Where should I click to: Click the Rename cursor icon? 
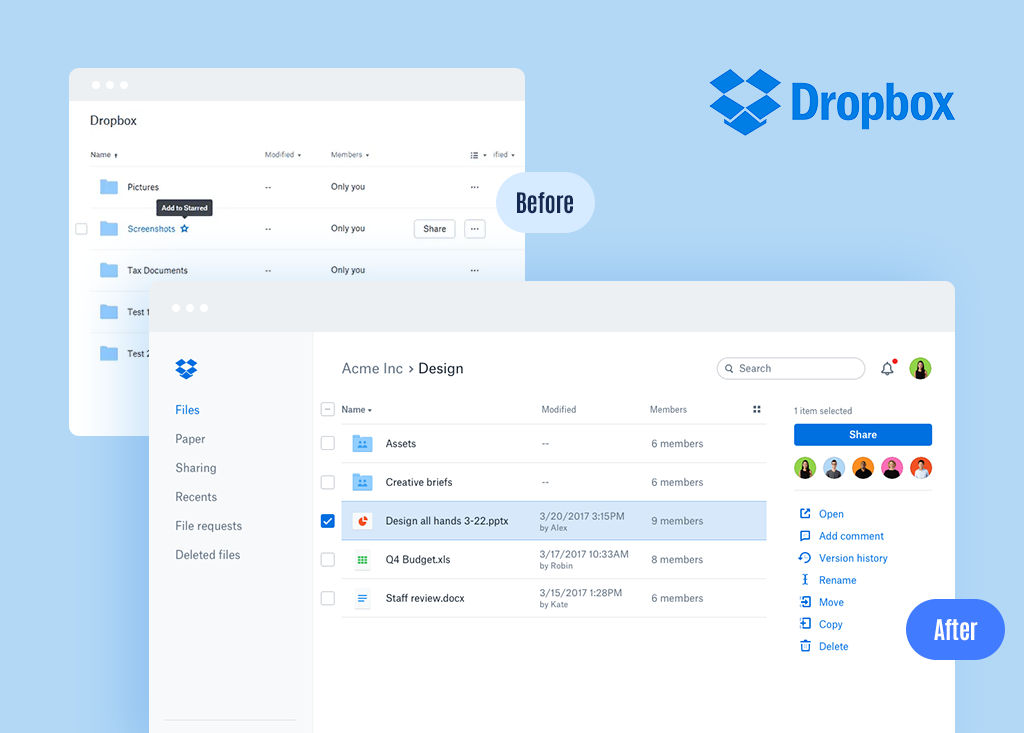[805, 579]
